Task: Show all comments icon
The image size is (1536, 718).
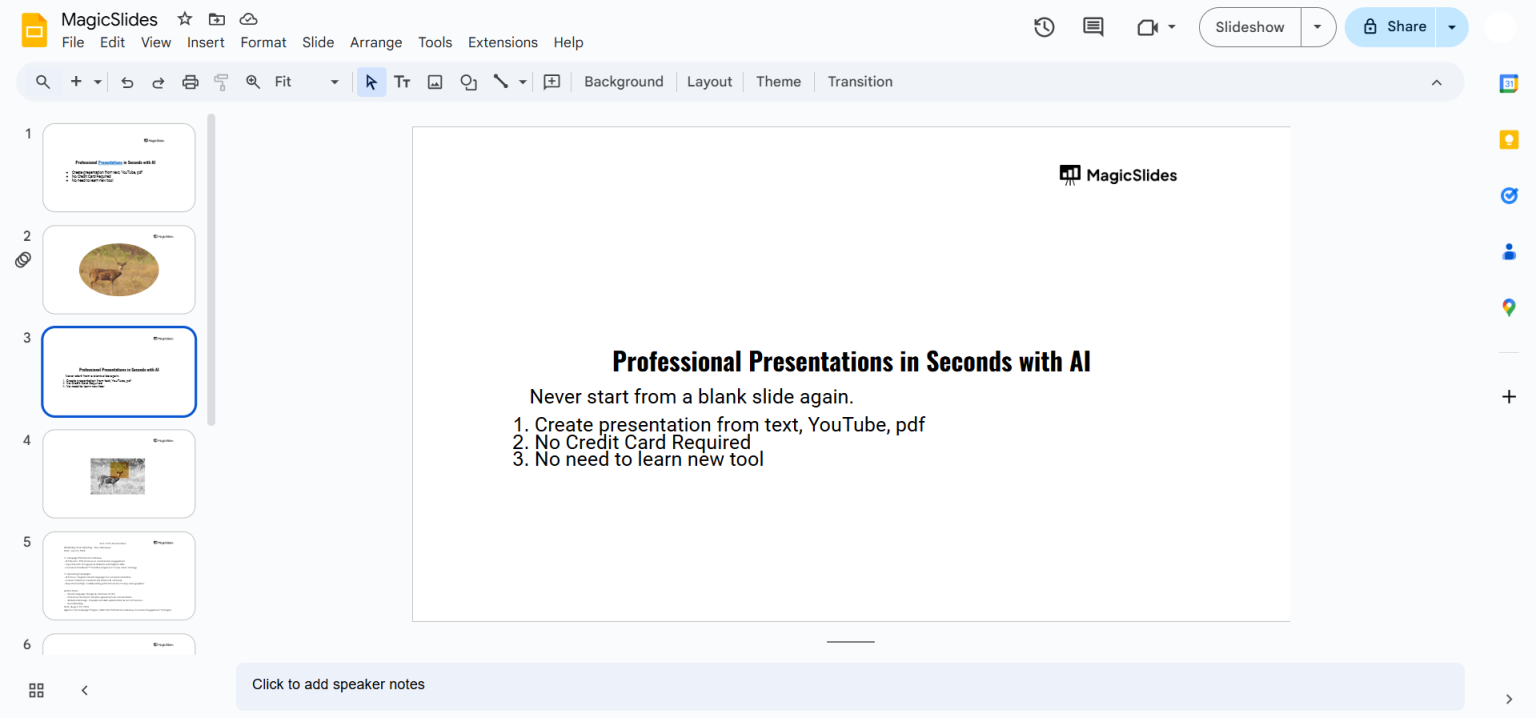Action: [1094, 27]
